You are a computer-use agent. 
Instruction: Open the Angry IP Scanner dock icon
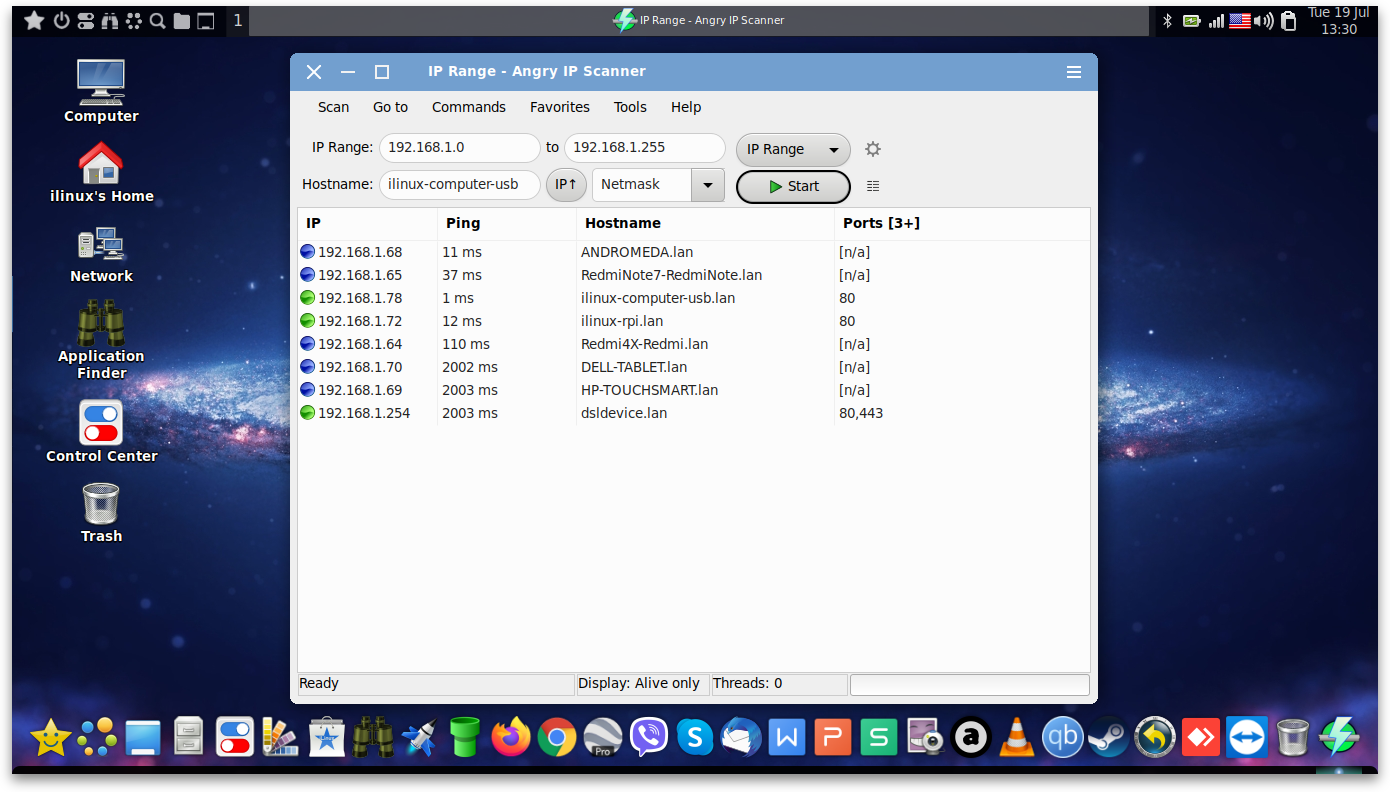(x=1338, y=738)
